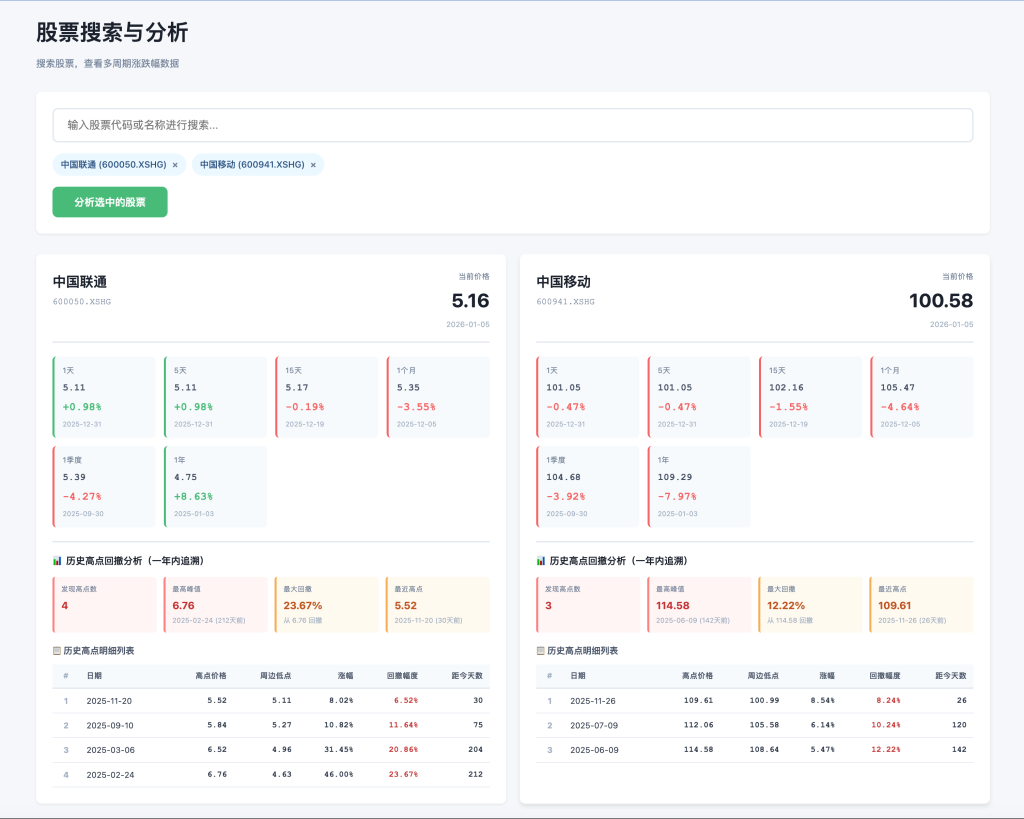This screenshot has height=819, width=1024.
Task: Click the list icon beside 历史高点明细列表 in 中国移动 card
Action: click(541, 651)
